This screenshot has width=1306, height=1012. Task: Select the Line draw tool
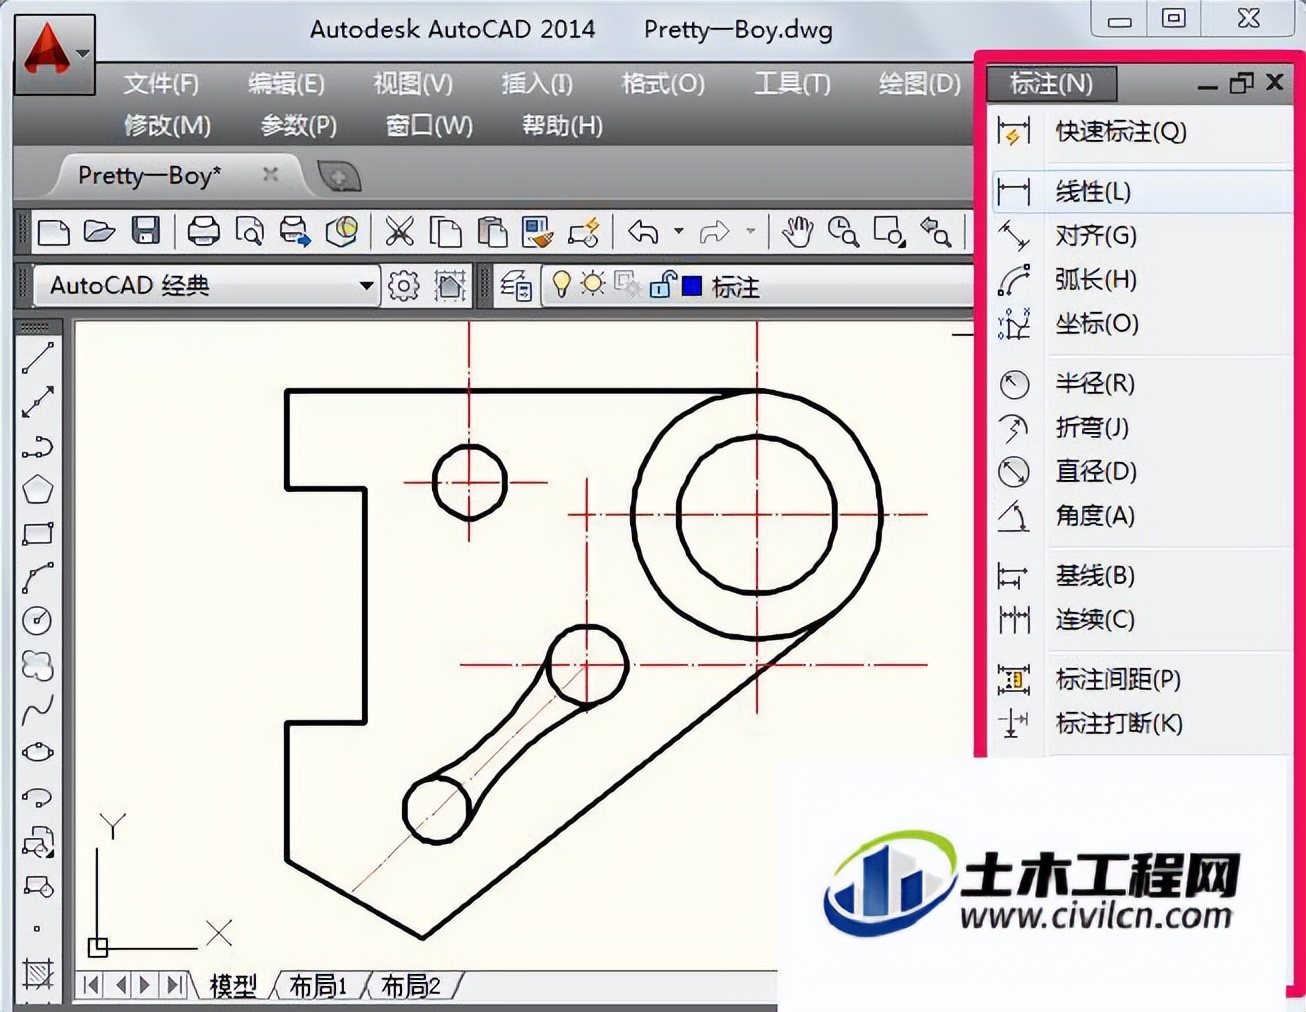[x=37, y=357]
